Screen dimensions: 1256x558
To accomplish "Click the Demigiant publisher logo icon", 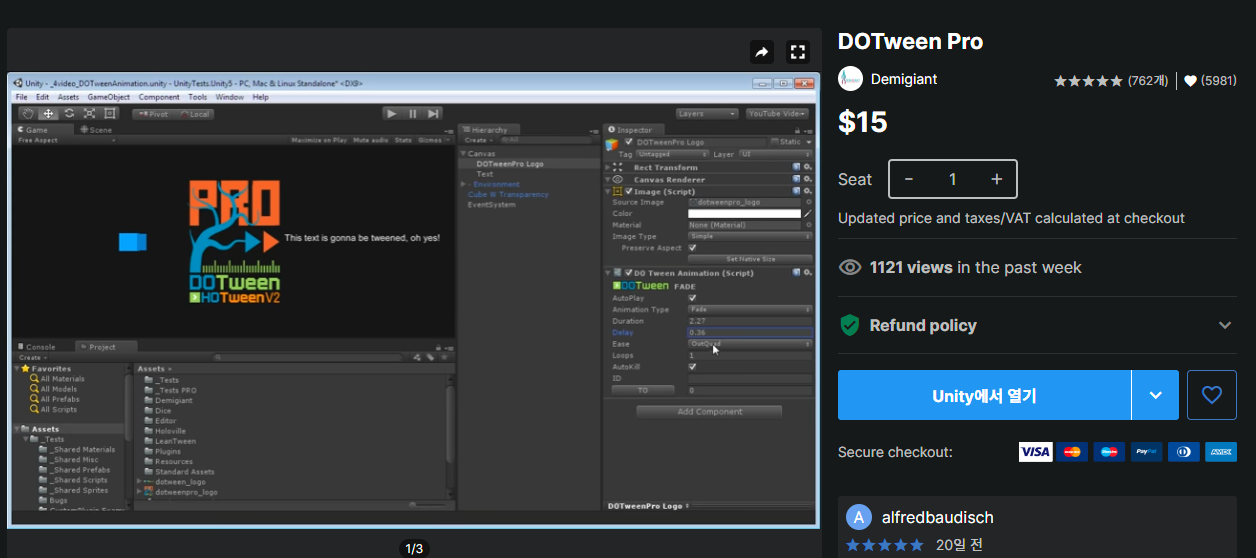I will 850,79.
